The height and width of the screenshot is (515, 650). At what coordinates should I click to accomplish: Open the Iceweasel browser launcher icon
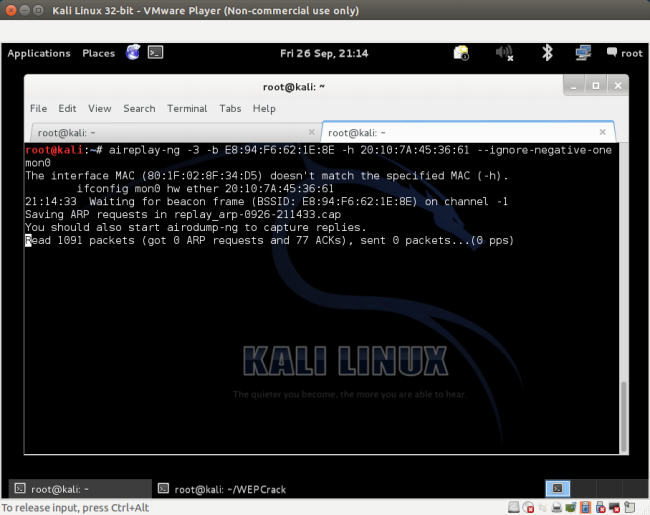pos(133,53)
